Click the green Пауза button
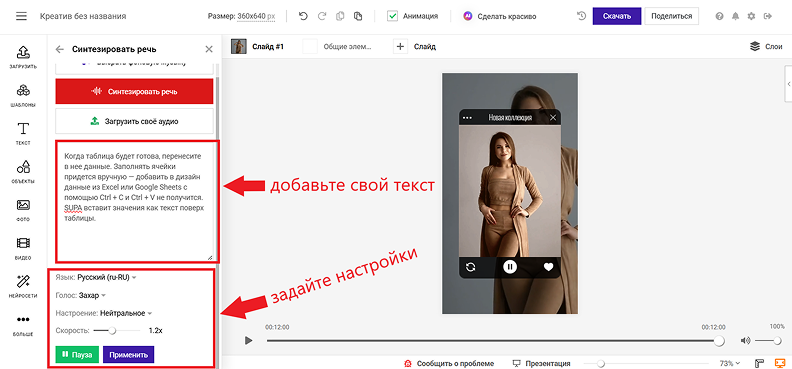This screenshot has height=369, width=792. point(77,354)
